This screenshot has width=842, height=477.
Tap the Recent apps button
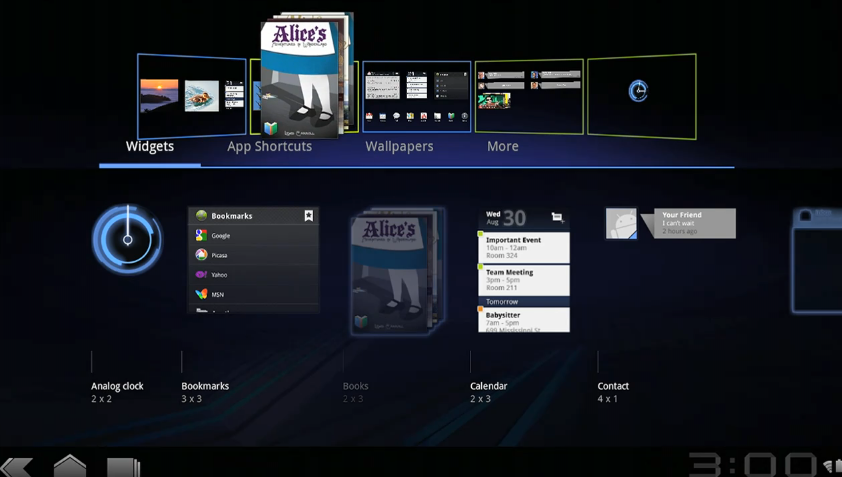tap(123, 467)
